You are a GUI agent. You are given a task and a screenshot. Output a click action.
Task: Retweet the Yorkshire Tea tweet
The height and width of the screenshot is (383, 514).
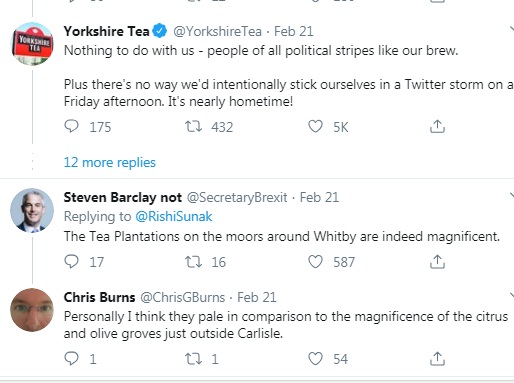click(193, 127)
